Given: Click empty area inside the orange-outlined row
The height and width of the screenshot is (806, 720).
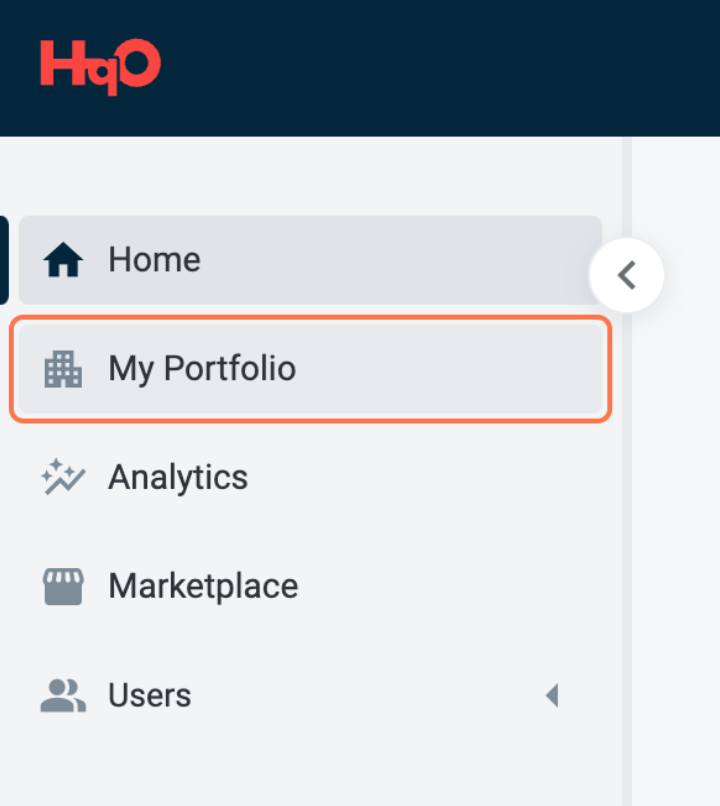Looking at the screenshot, I should (x=450, y=369).
